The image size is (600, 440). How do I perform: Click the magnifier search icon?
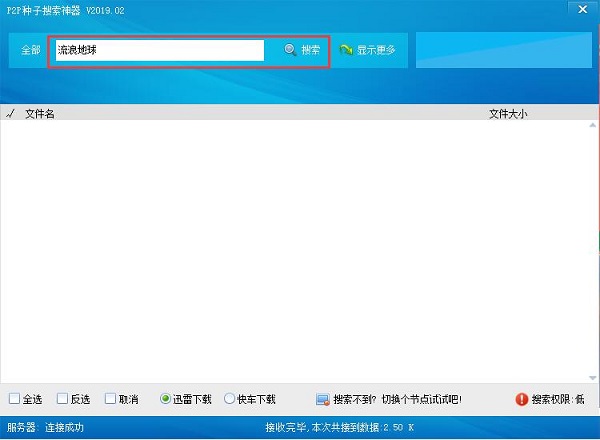pos(290,49)
